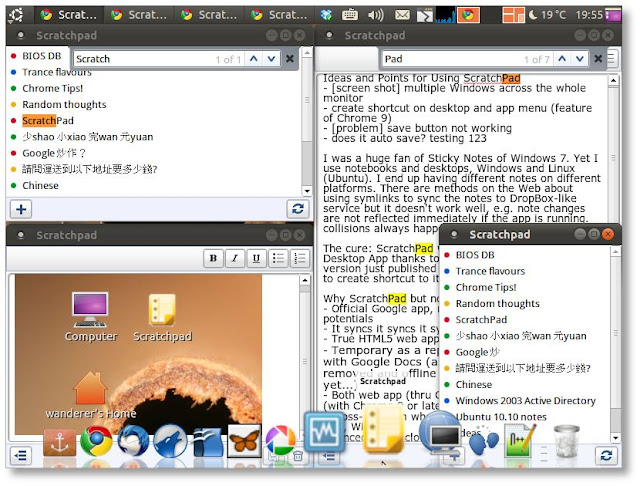
Task: Open "Chinese" note in the top-left window
Action: pos(40,186)
